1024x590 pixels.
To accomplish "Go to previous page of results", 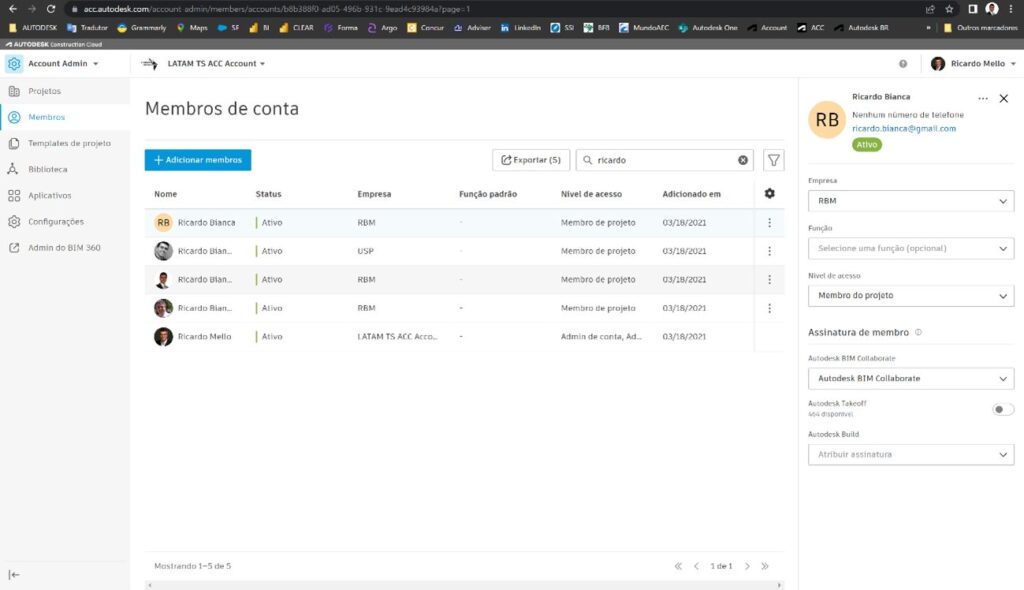I will [x=696, y=566].
